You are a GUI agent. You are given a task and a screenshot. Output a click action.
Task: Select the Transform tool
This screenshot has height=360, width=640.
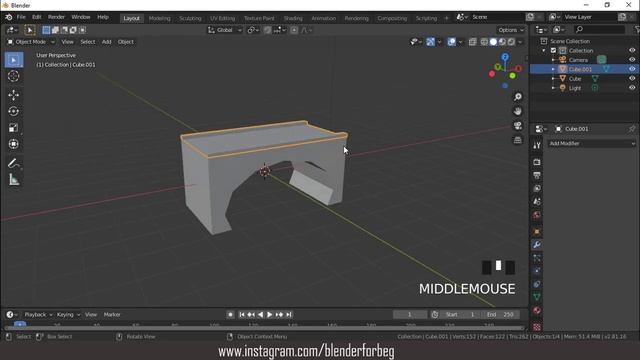13,144
